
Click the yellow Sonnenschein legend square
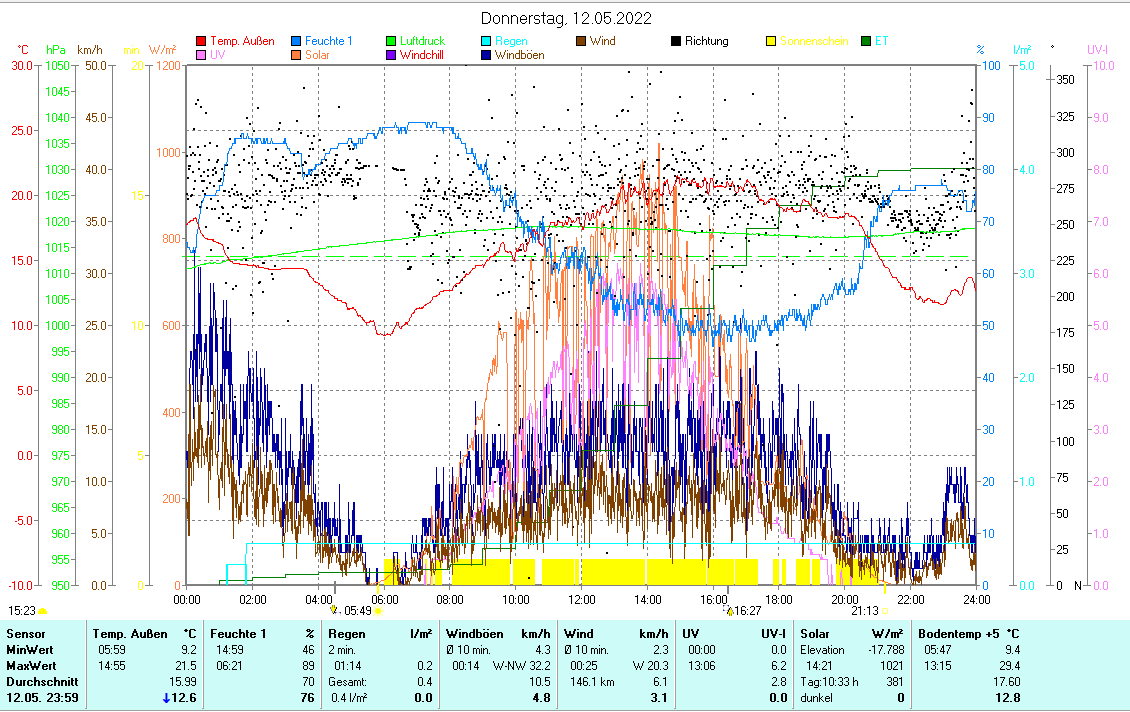(x=771, y=42)
